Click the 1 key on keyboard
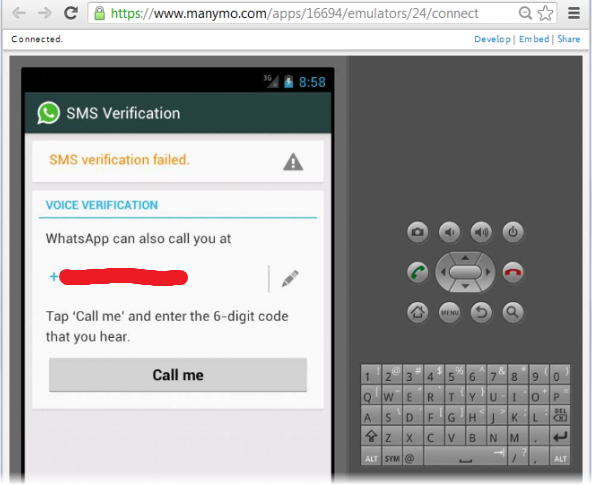The width and height of the screenshot is (592, 485). pyautogui.click(x=371, y=375)
